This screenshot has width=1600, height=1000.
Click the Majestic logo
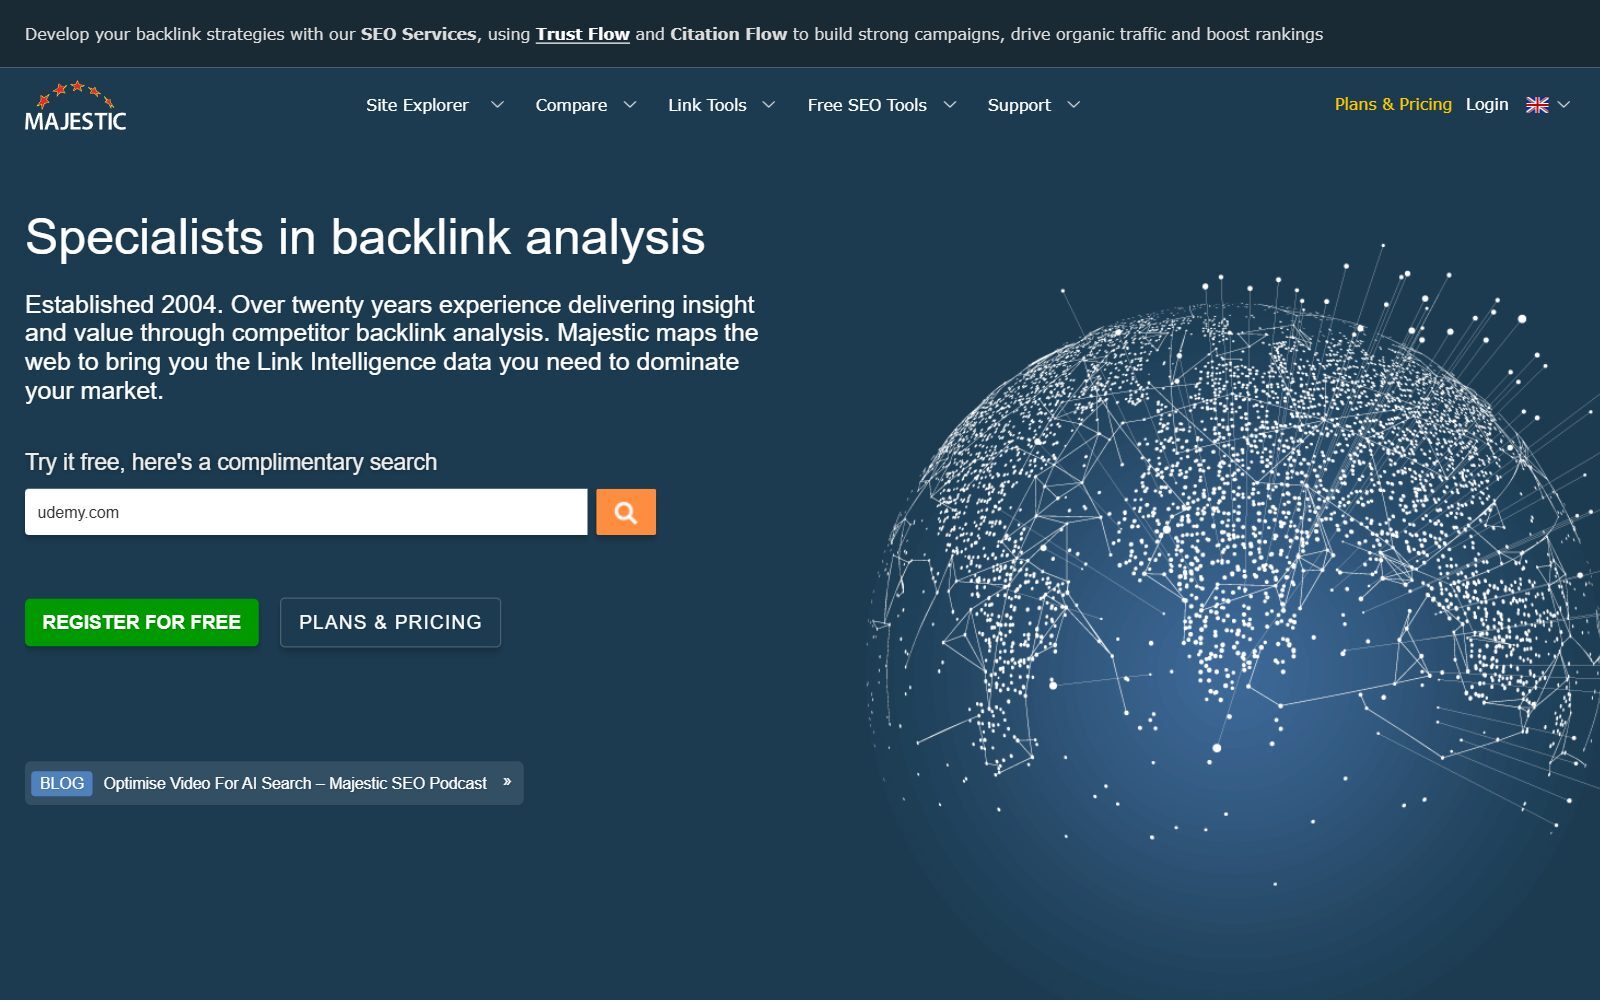point(75,106)
